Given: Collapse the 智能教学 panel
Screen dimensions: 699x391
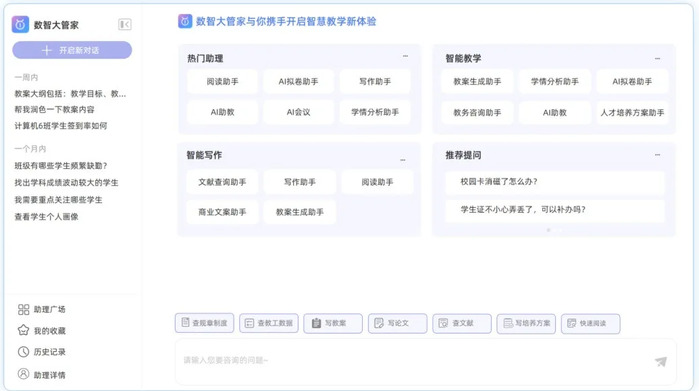Looking at the screenshot, I should click(658, 58).
